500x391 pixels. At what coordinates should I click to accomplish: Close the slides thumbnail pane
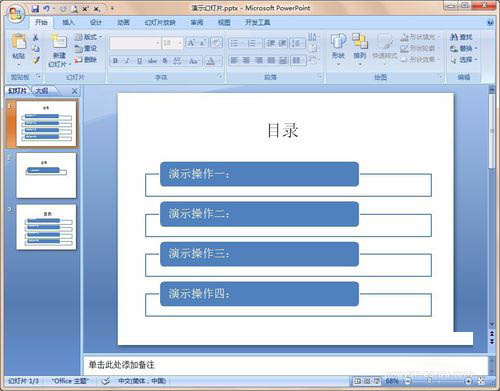[75, 91]
